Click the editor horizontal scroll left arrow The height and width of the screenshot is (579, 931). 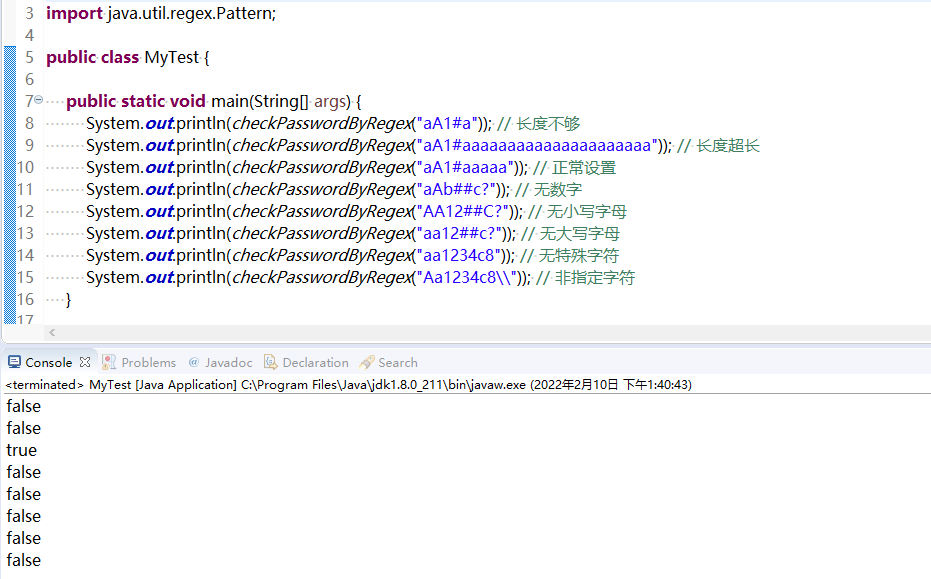[x=52, y=333]
